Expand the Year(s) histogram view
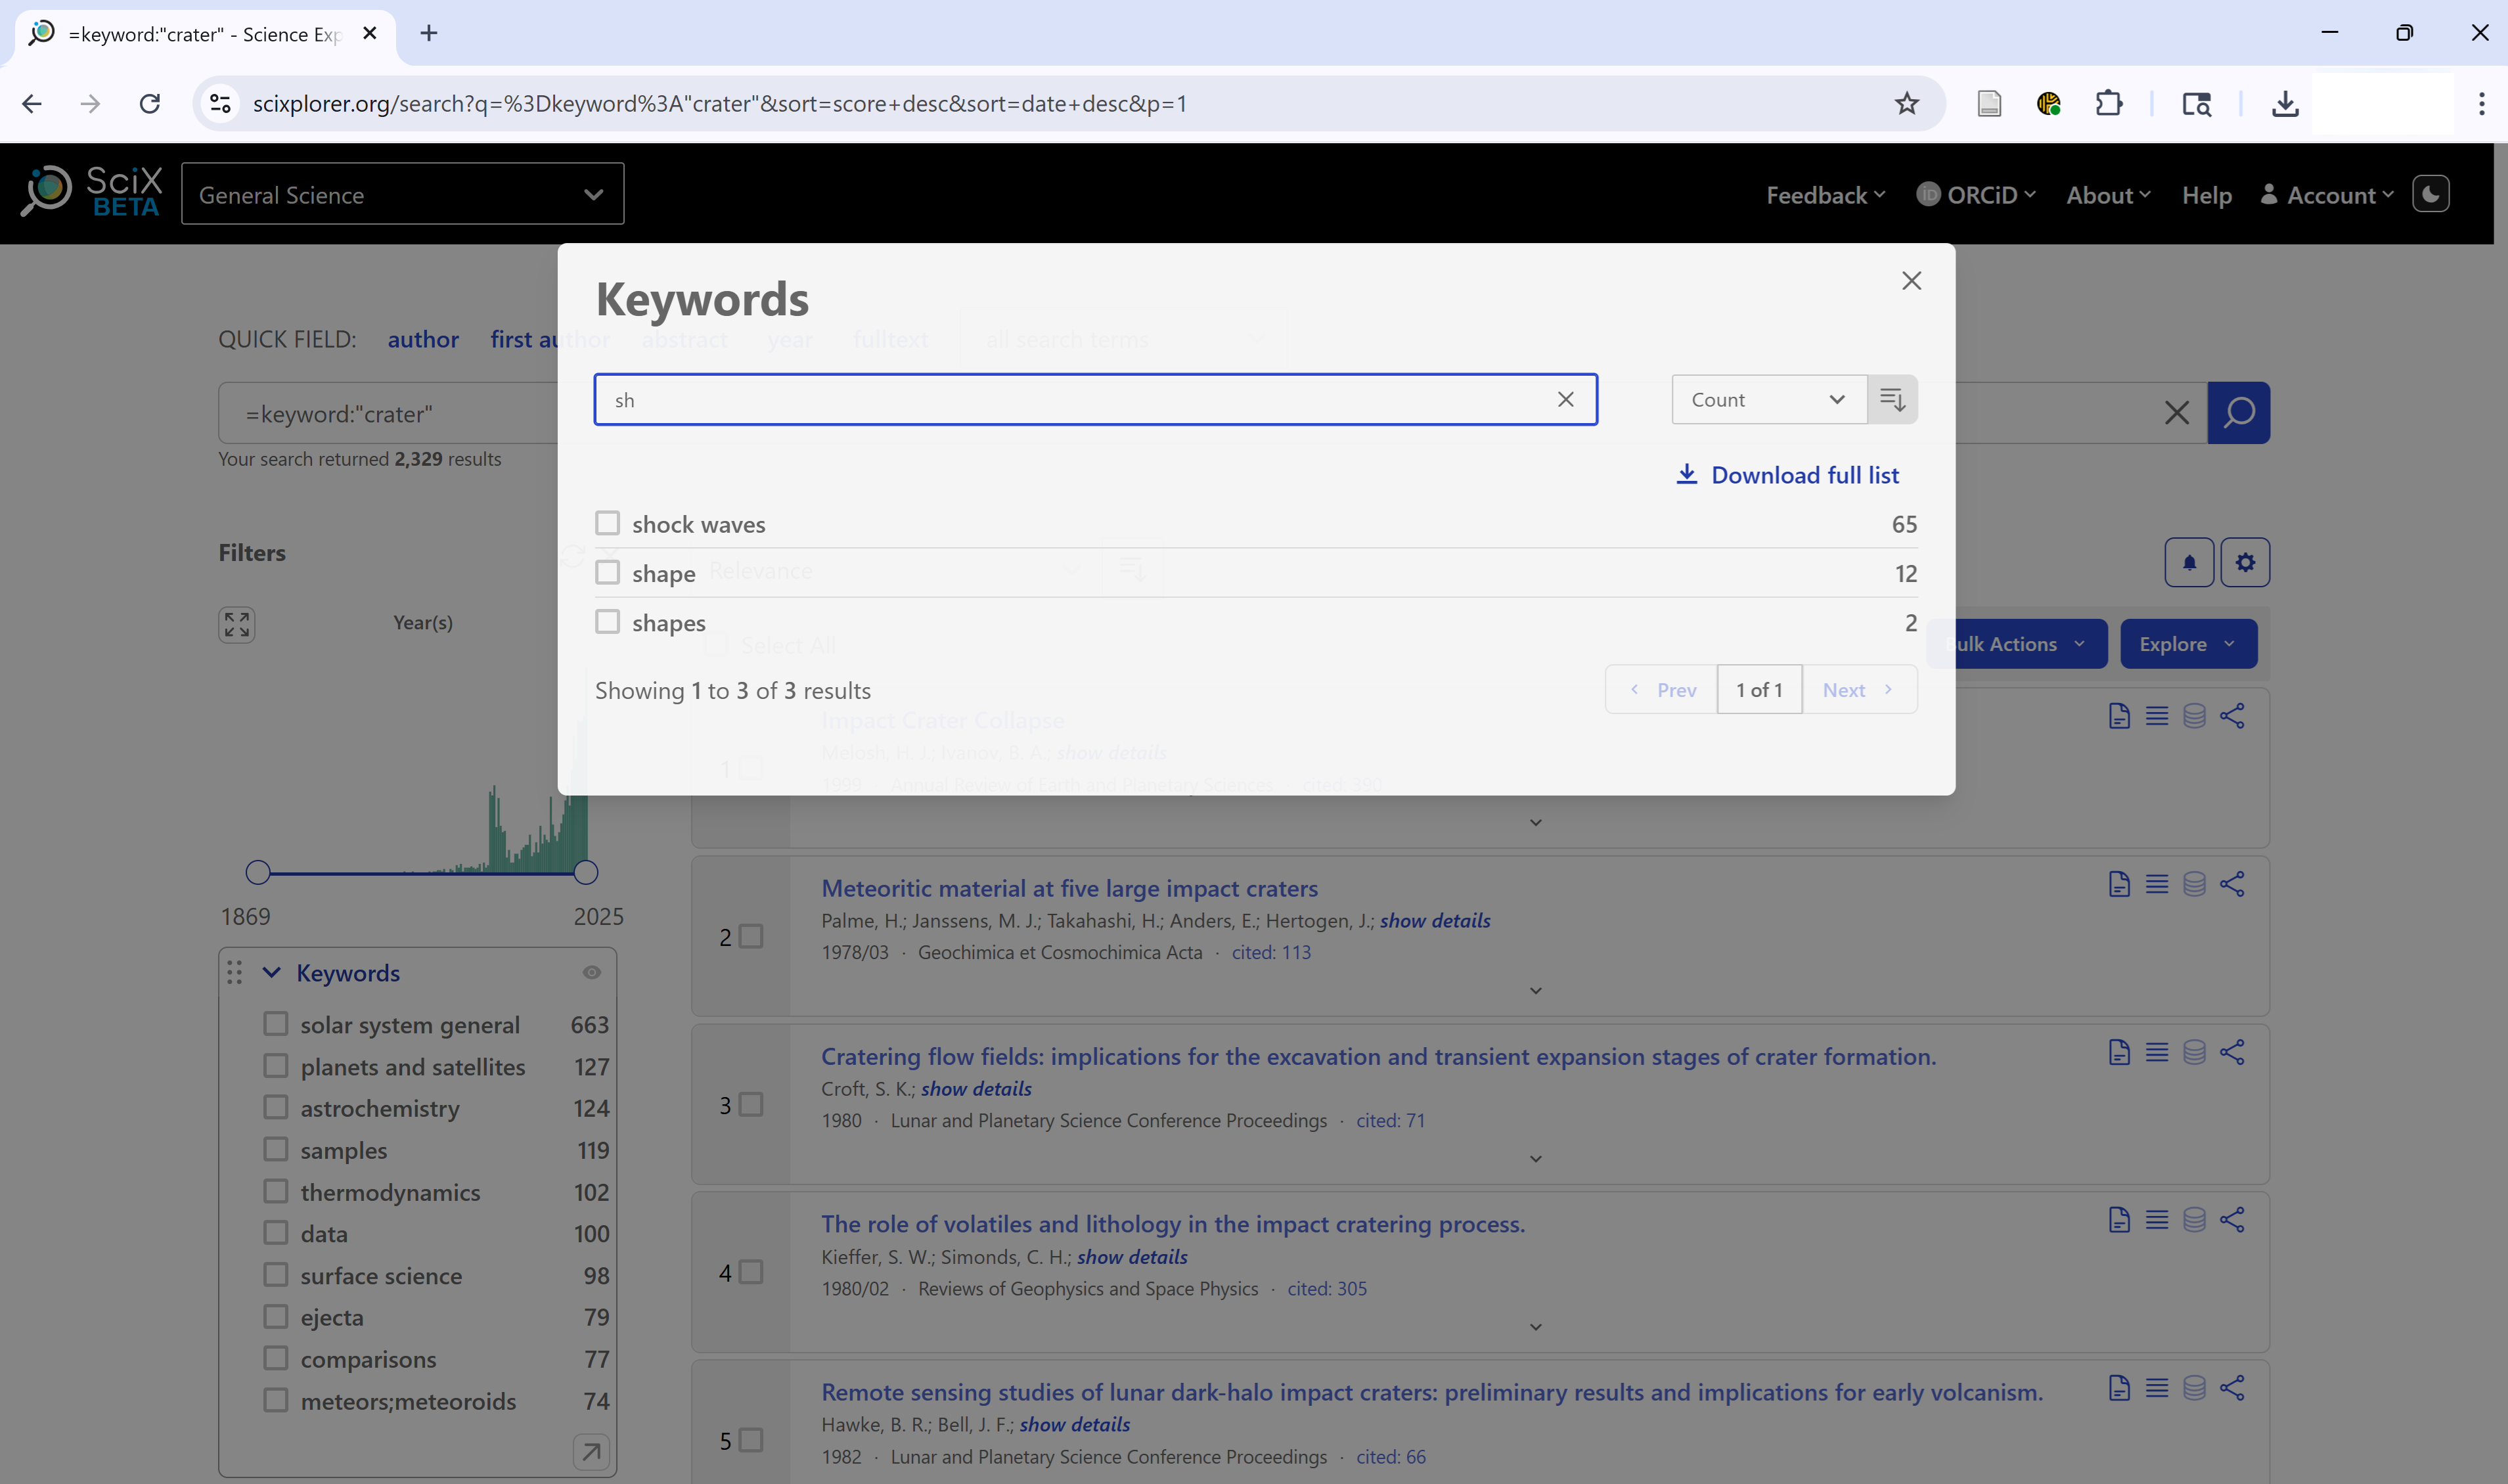This screenshot has height=1484, width=2508. click(237, 625)
